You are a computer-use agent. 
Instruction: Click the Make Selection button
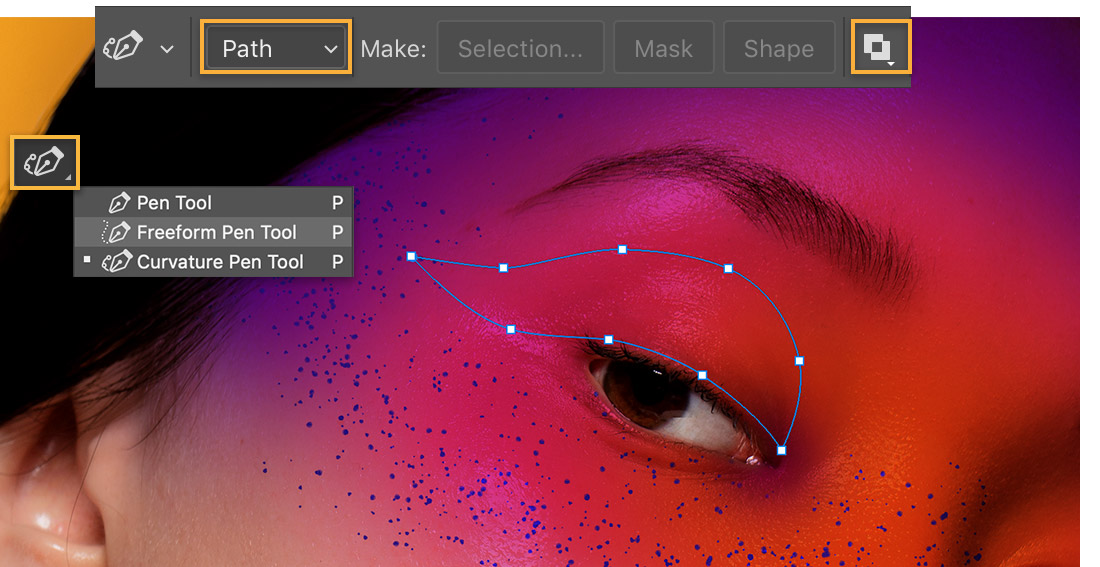tap(520, 48)
